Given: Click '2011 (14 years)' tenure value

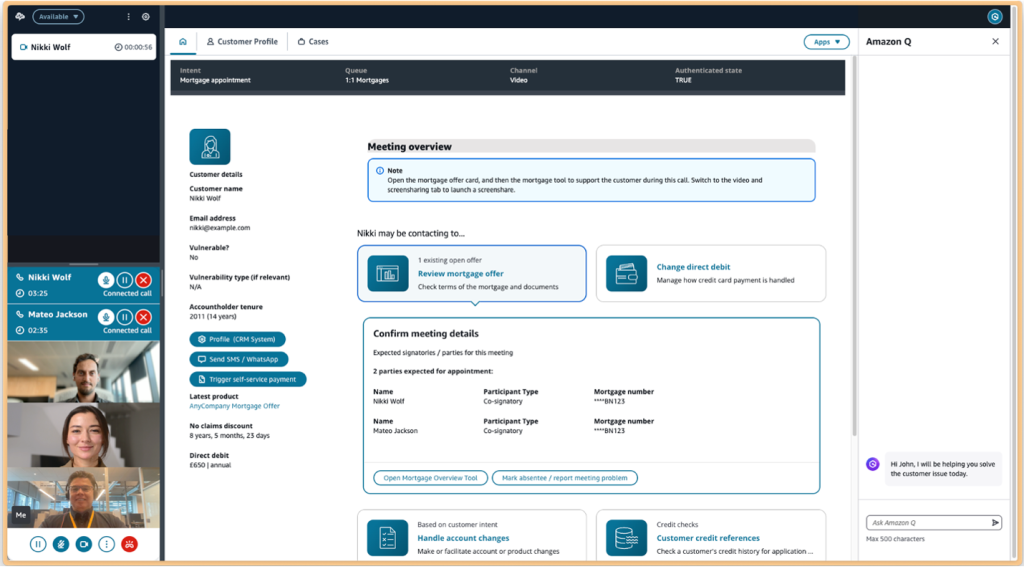Looking at the screenshot, I should [x=213, y=316].
